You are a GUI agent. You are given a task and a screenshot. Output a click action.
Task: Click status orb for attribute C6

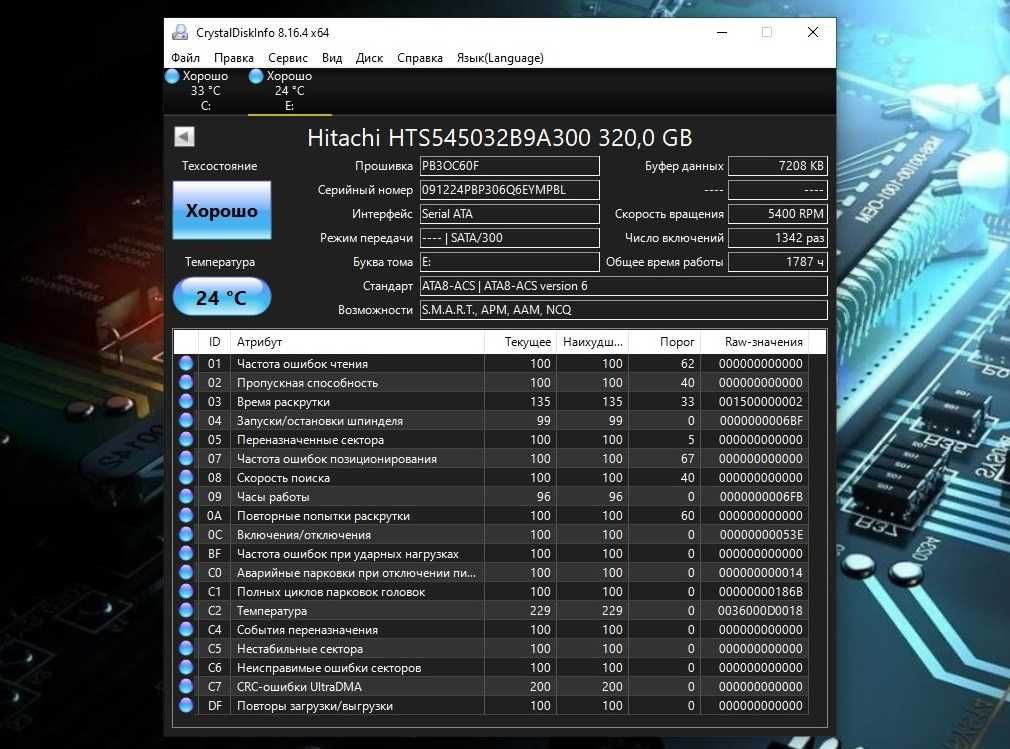186,667
